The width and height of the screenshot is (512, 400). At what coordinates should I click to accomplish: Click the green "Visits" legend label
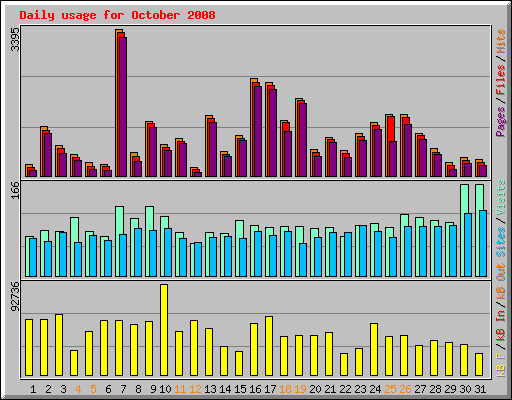point(501,198)
